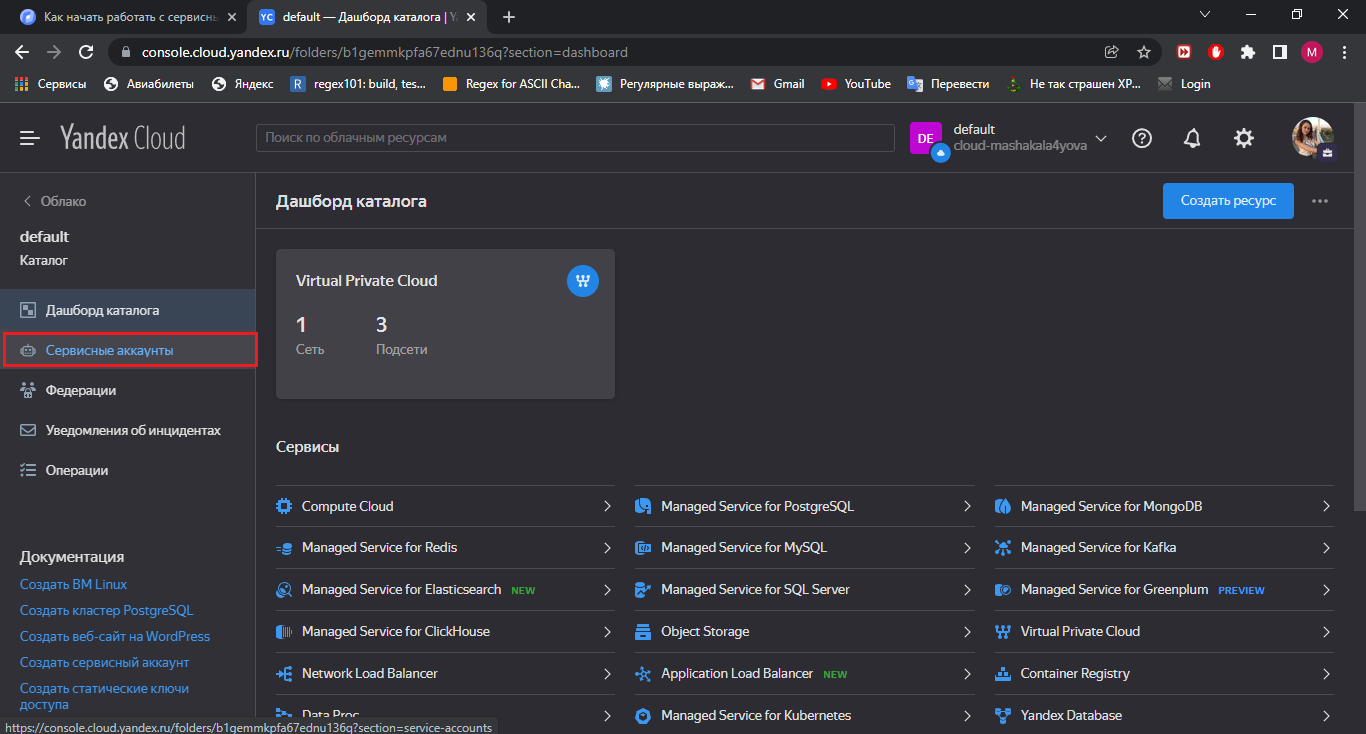The image size is (1366, 734).
Task: Open Операции in the sidebar
Action: click(x=128, y=470)
